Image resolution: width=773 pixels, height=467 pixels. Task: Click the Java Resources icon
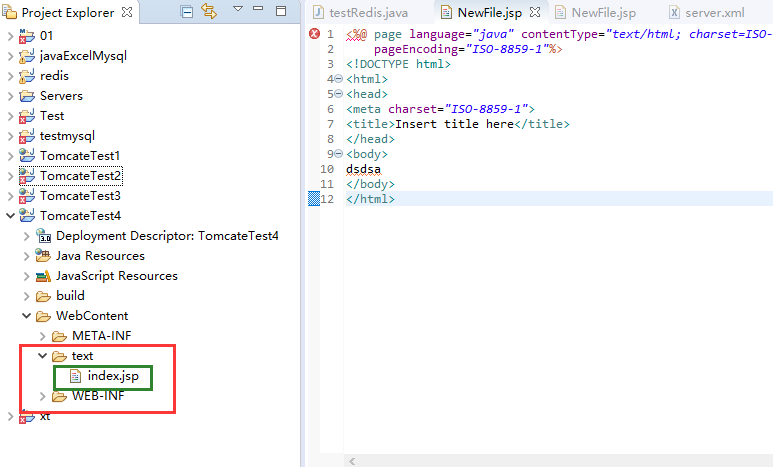click(x=43, y=255)
